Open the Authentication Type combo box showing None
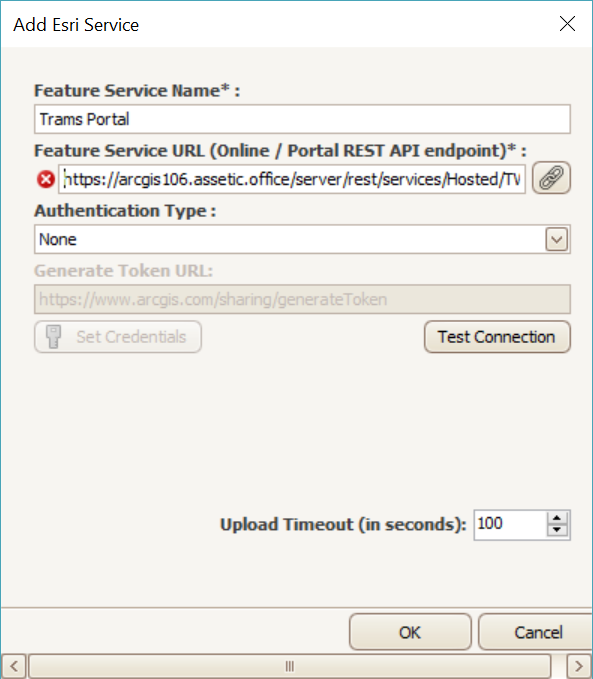This screenshot has width=593, height=679. (x=302, y=239)
